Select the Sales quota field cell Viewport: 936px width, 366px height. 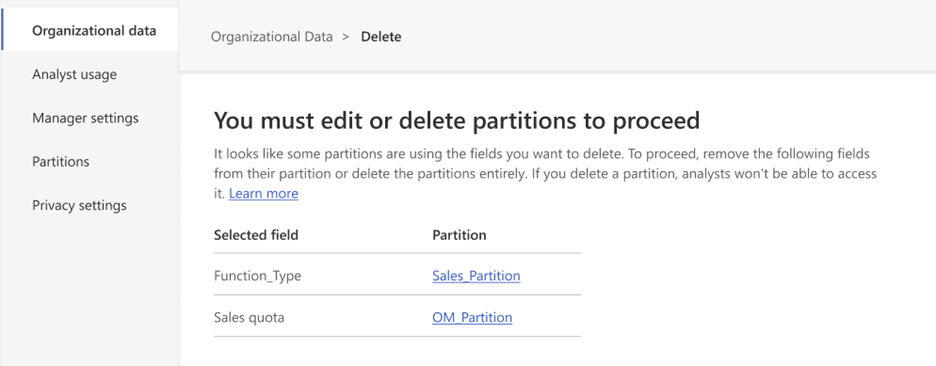pyautogui.click(x=249, y=318)
